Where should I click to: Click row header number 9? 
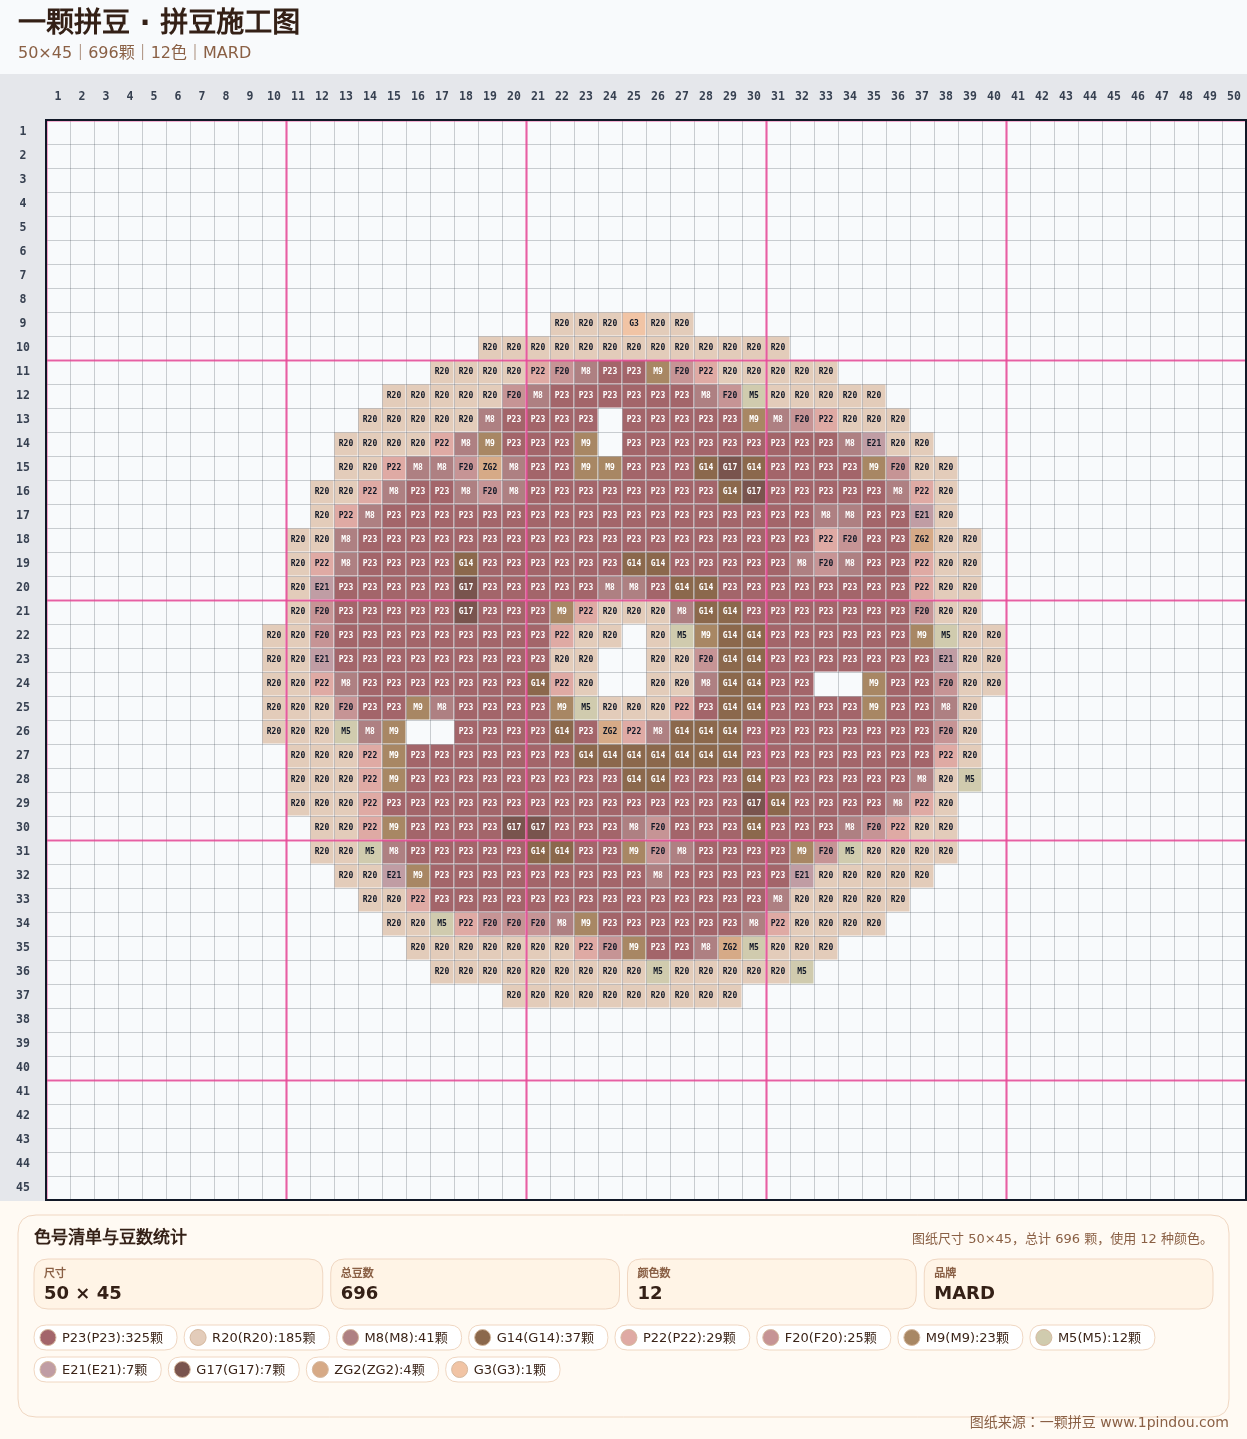pos(23,323)
